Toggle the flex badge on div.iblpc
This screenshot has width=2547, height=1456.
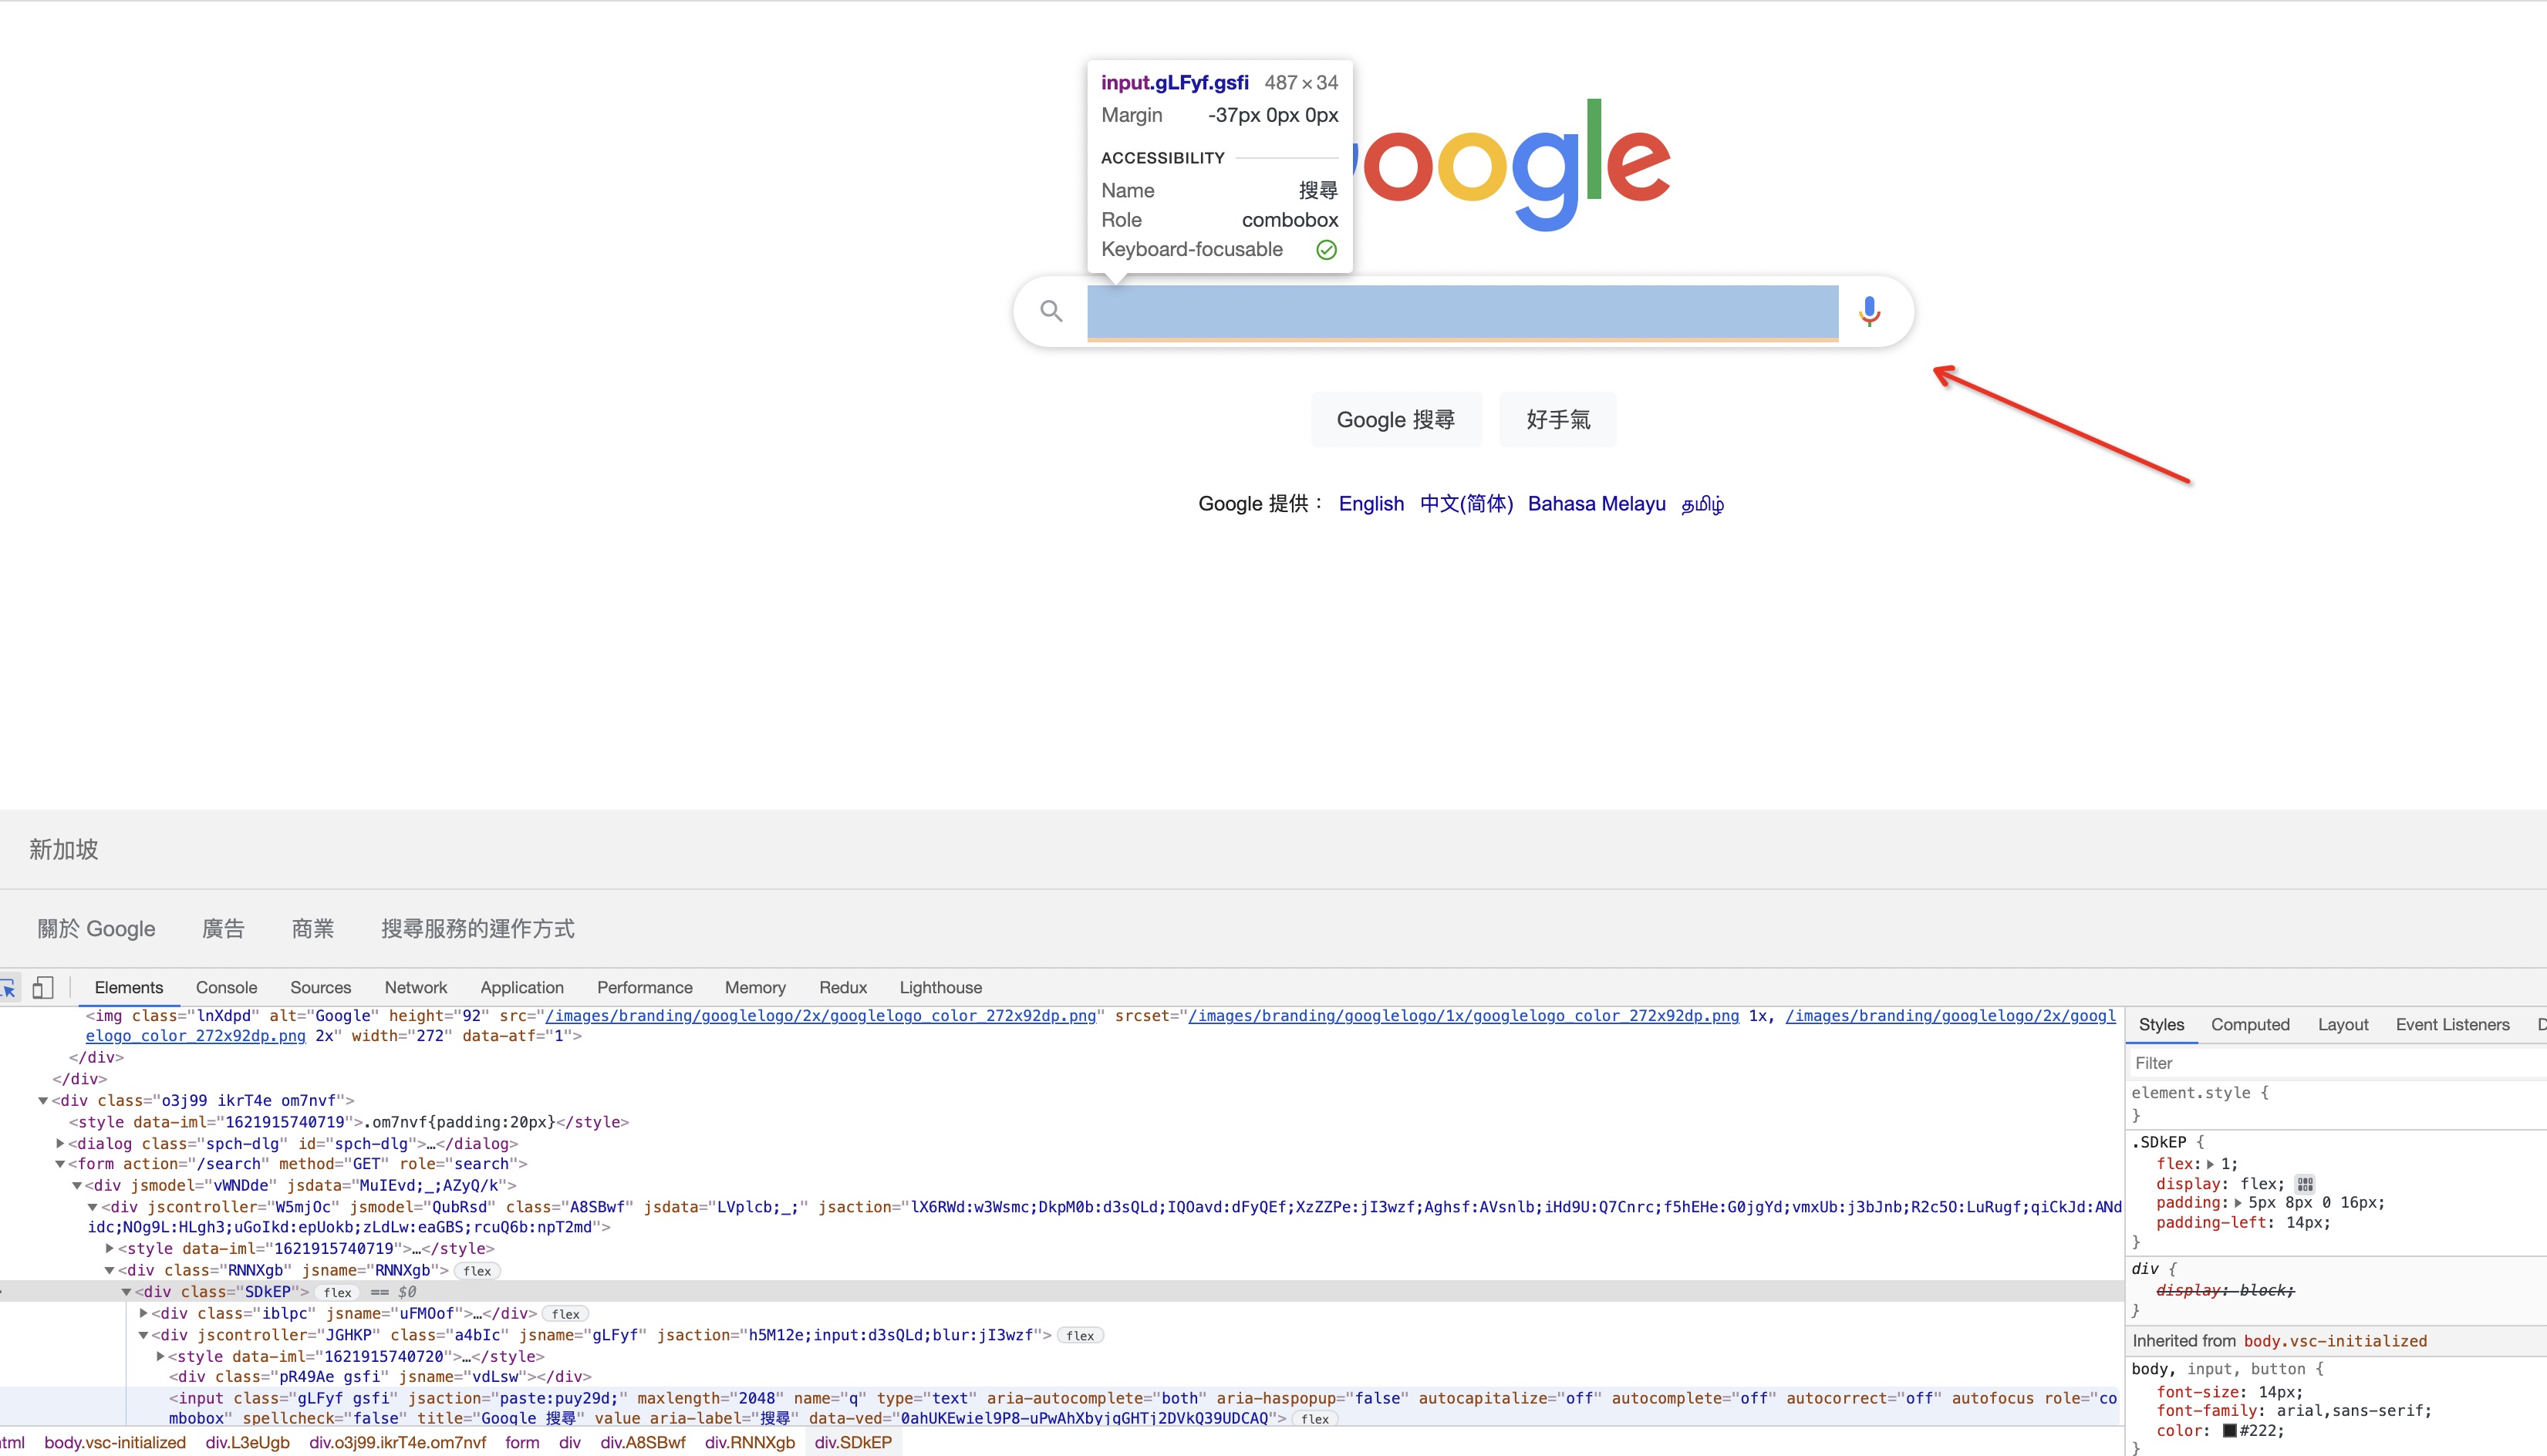566,1314
